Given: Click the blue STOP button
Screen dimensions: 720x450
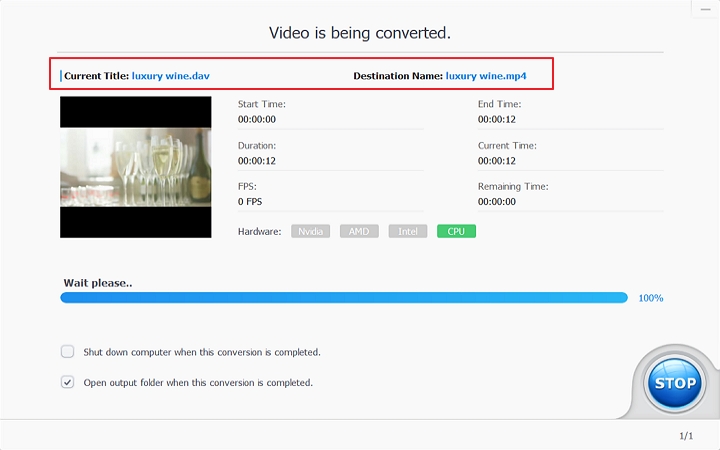Looking at the screenshot, I should [x=675, y=383].
